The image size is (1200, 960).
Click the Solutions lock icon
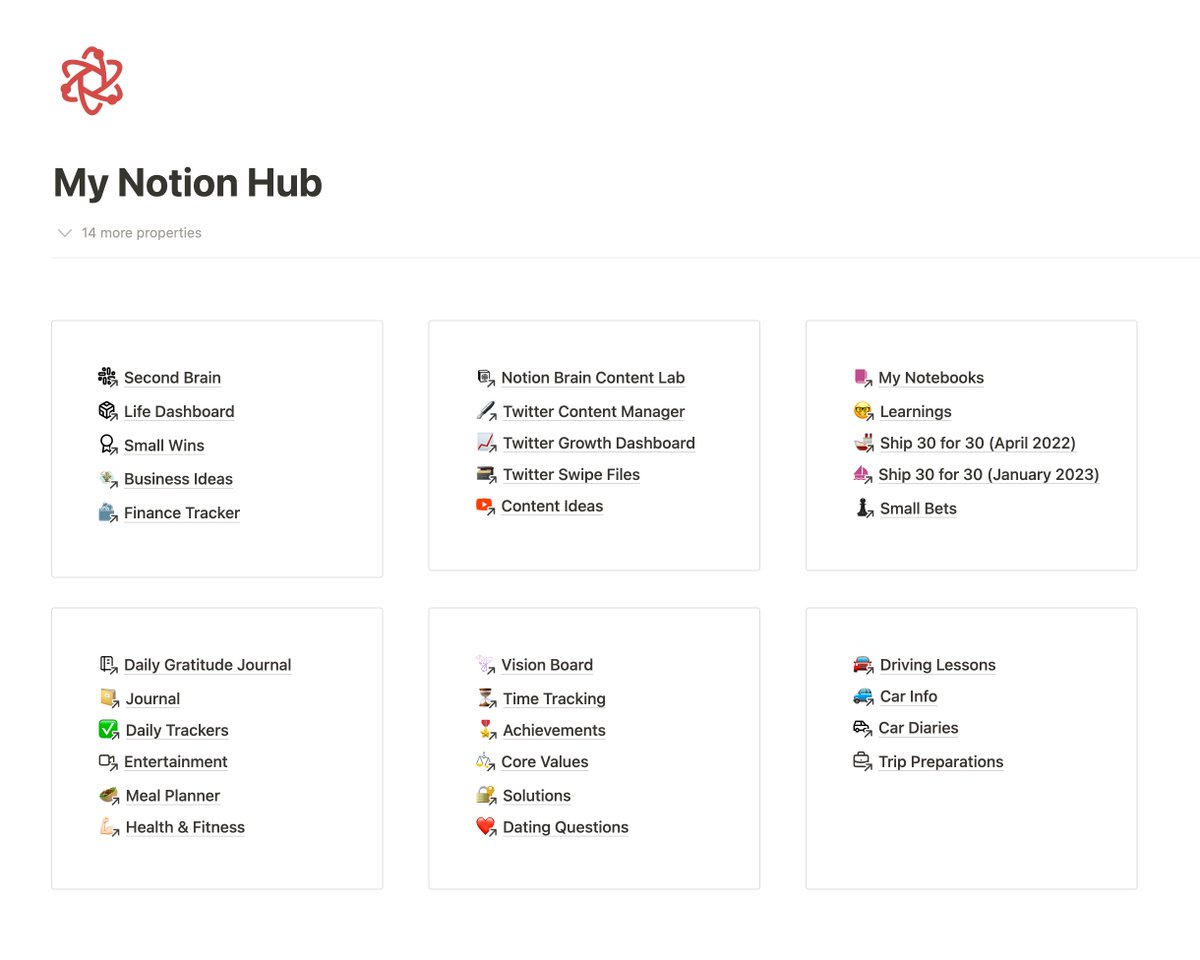(x=486, y=795)
